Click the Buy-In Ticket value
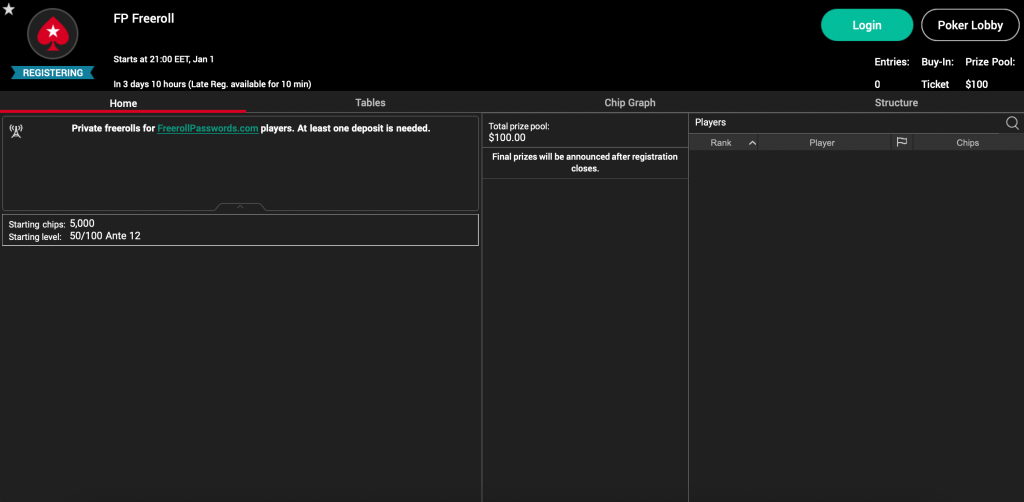Image resolution: width=1024 pixels, height=502 pixels. (x=935, y=84)
